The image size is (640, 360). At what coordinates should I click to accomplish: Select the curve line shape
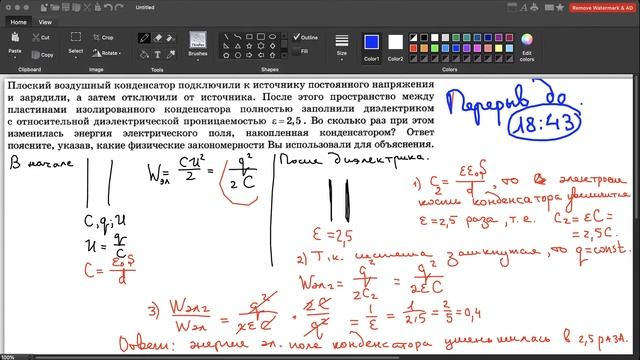coord(238,37)
